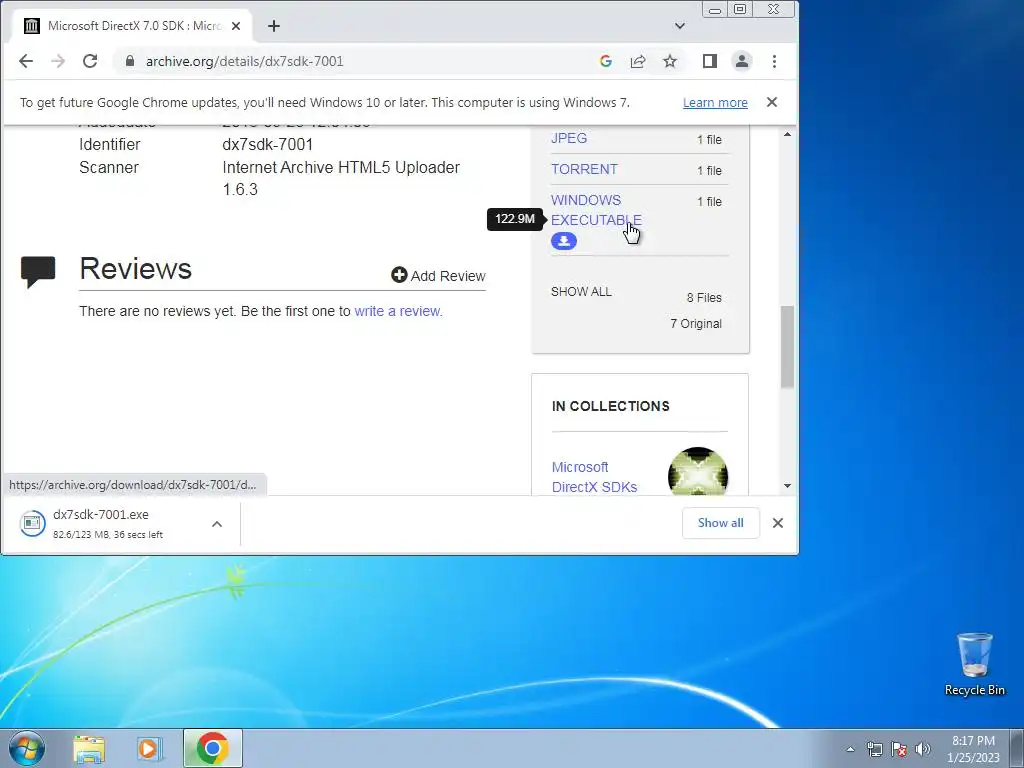The image size is (1024, 768).
Task: Select the Recycle Bin desktop icon
Action: (x=974, y=664)
